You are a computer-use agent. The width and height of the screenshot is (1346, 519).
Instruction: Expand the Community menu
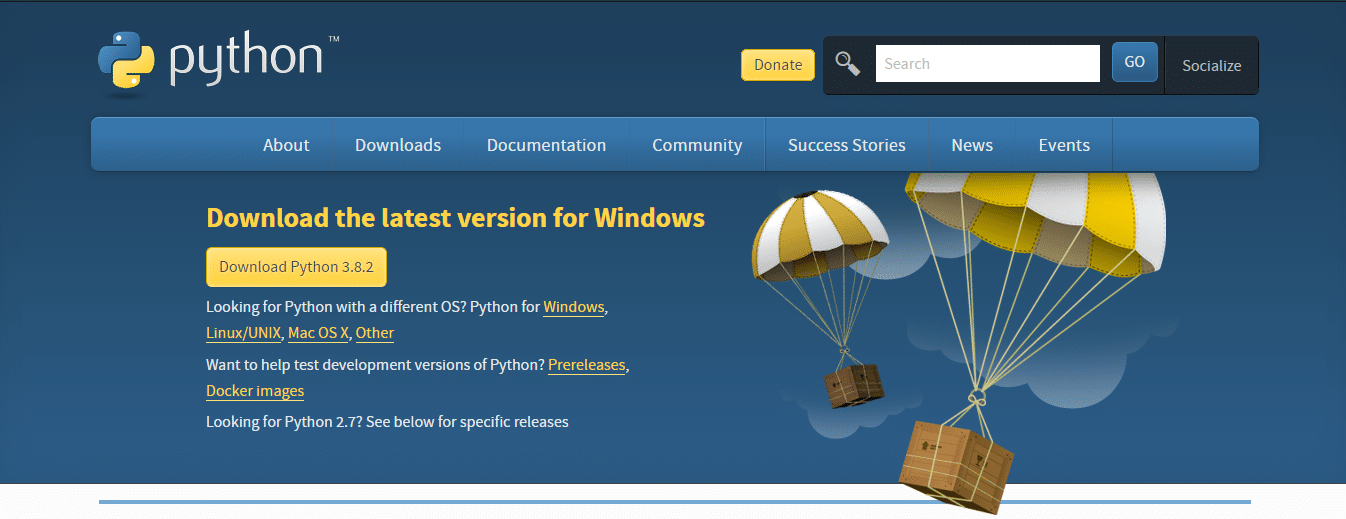tap(697, 145)
